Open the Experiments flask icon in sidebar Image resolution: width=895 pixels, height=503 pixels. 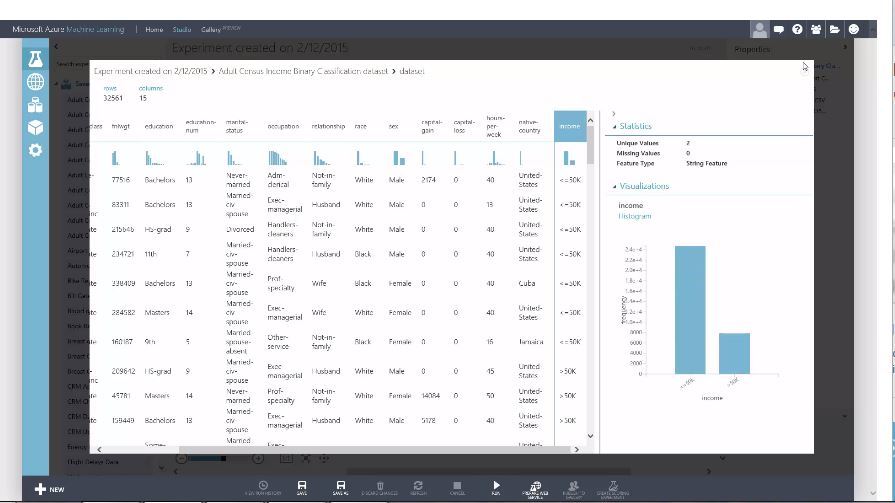pyautogui.click(x=35, y=60)
